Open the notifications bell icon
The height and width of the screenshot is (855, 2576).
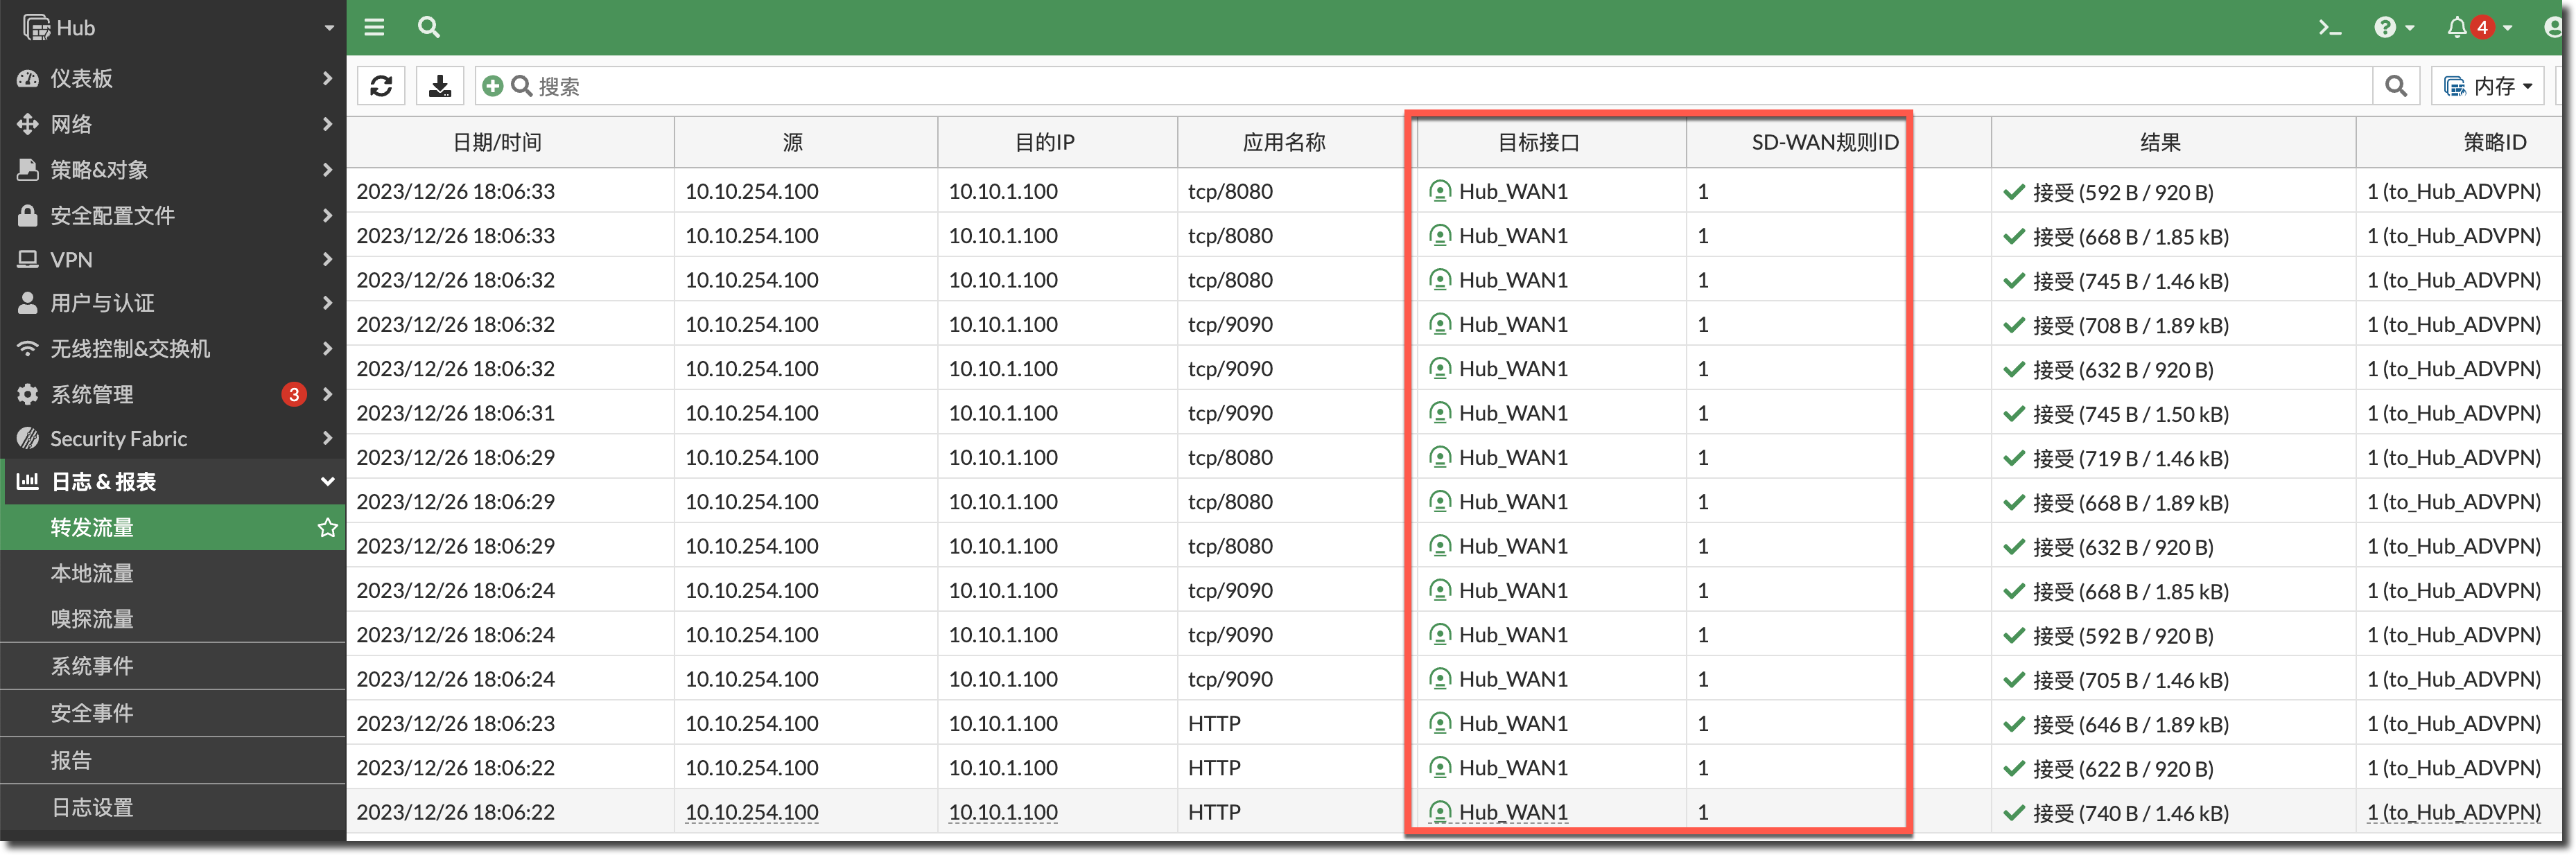[x=2456, y=27]
